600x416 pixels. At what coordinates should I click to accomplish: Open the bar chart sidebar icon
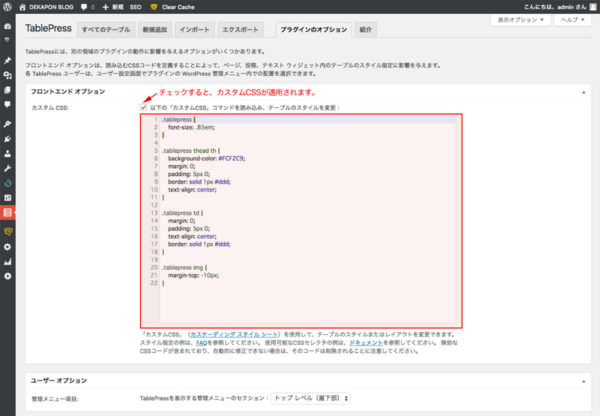(x=7, y=262)
